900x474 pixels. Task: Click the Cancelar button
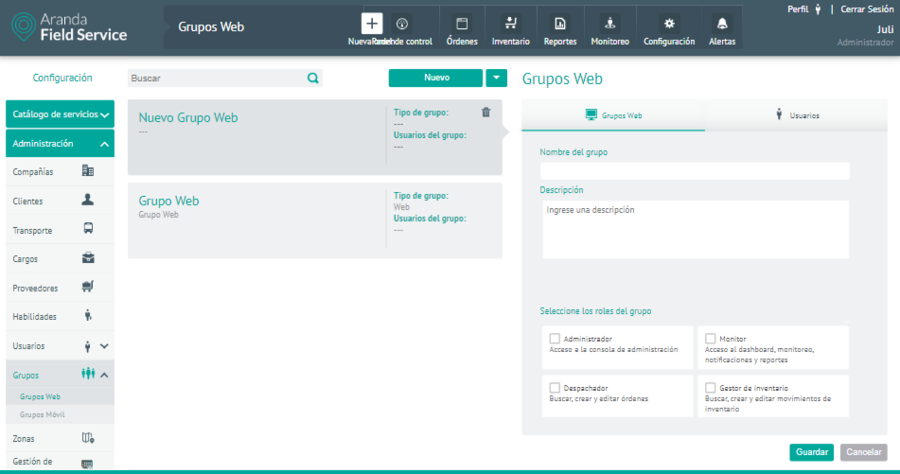[864, 452]
